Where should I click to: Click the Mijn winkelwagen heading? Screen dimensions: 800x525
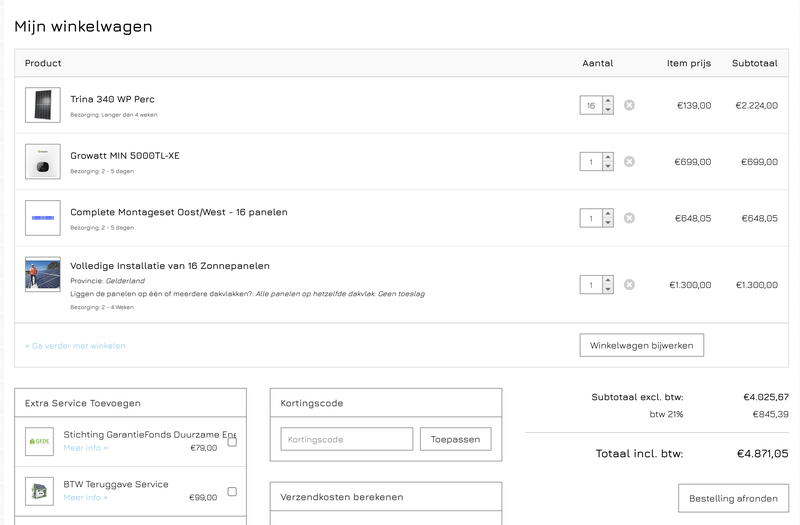83,27
